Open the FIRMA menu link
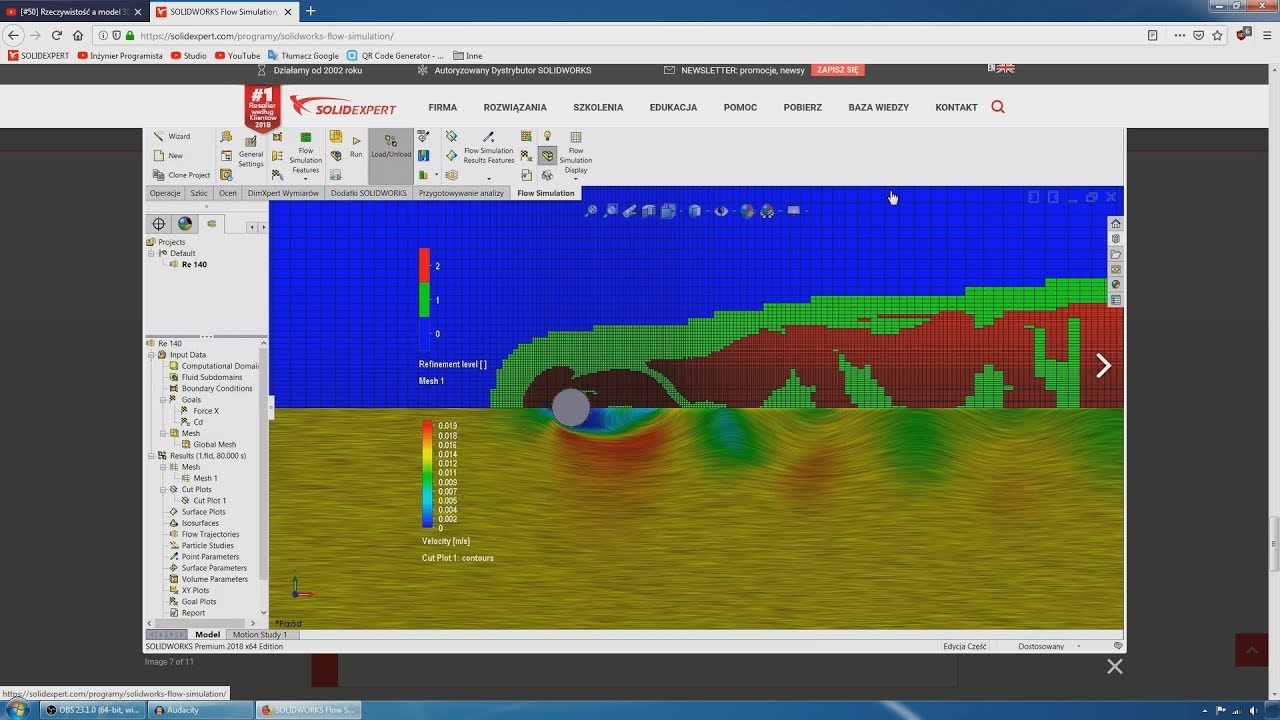Image resolution: width=1280 pixels, height=720 pixels. click(x=443, y=107)
